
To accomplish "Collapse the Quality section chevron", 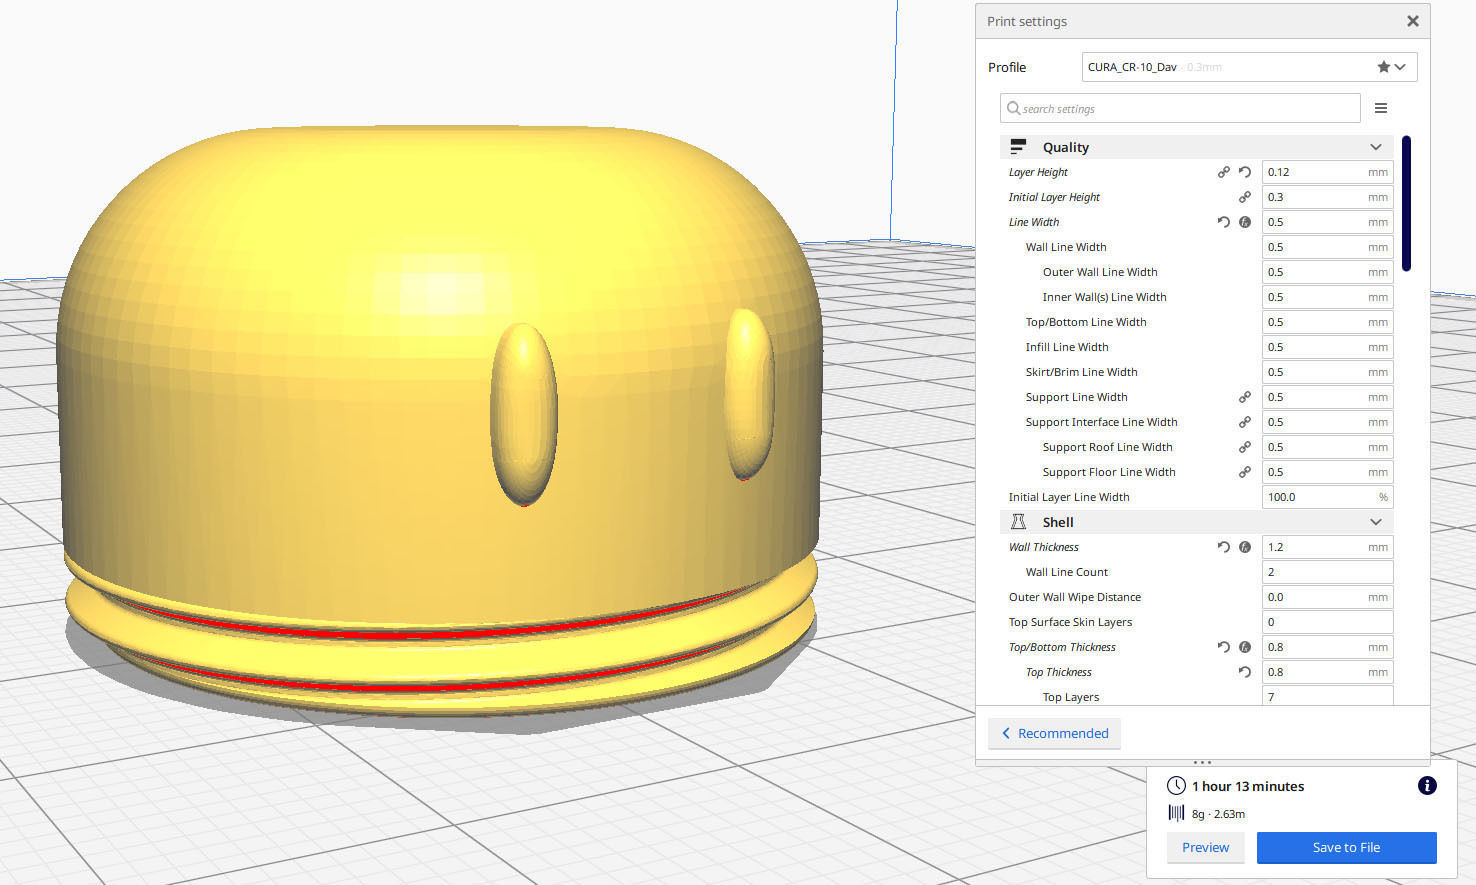I will (1376, 147).
